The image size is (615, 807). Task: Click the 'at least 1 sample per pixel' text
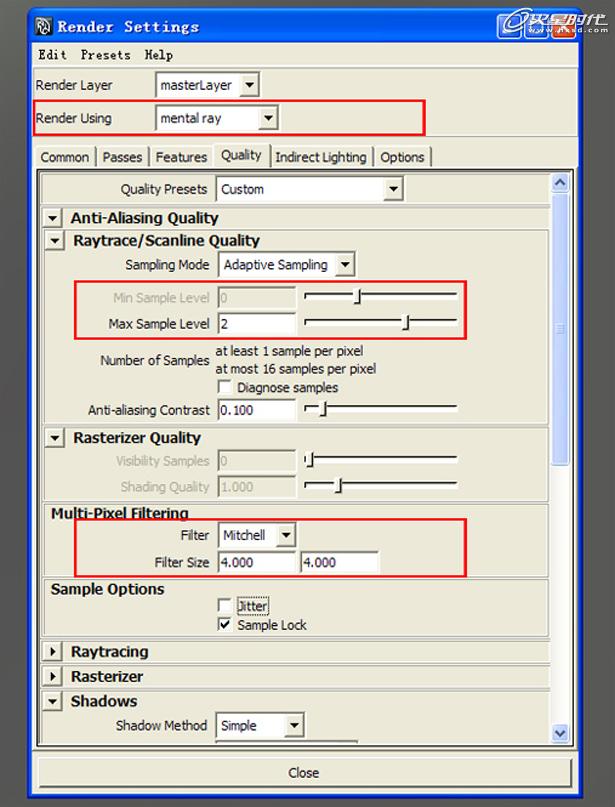point(289,351)
